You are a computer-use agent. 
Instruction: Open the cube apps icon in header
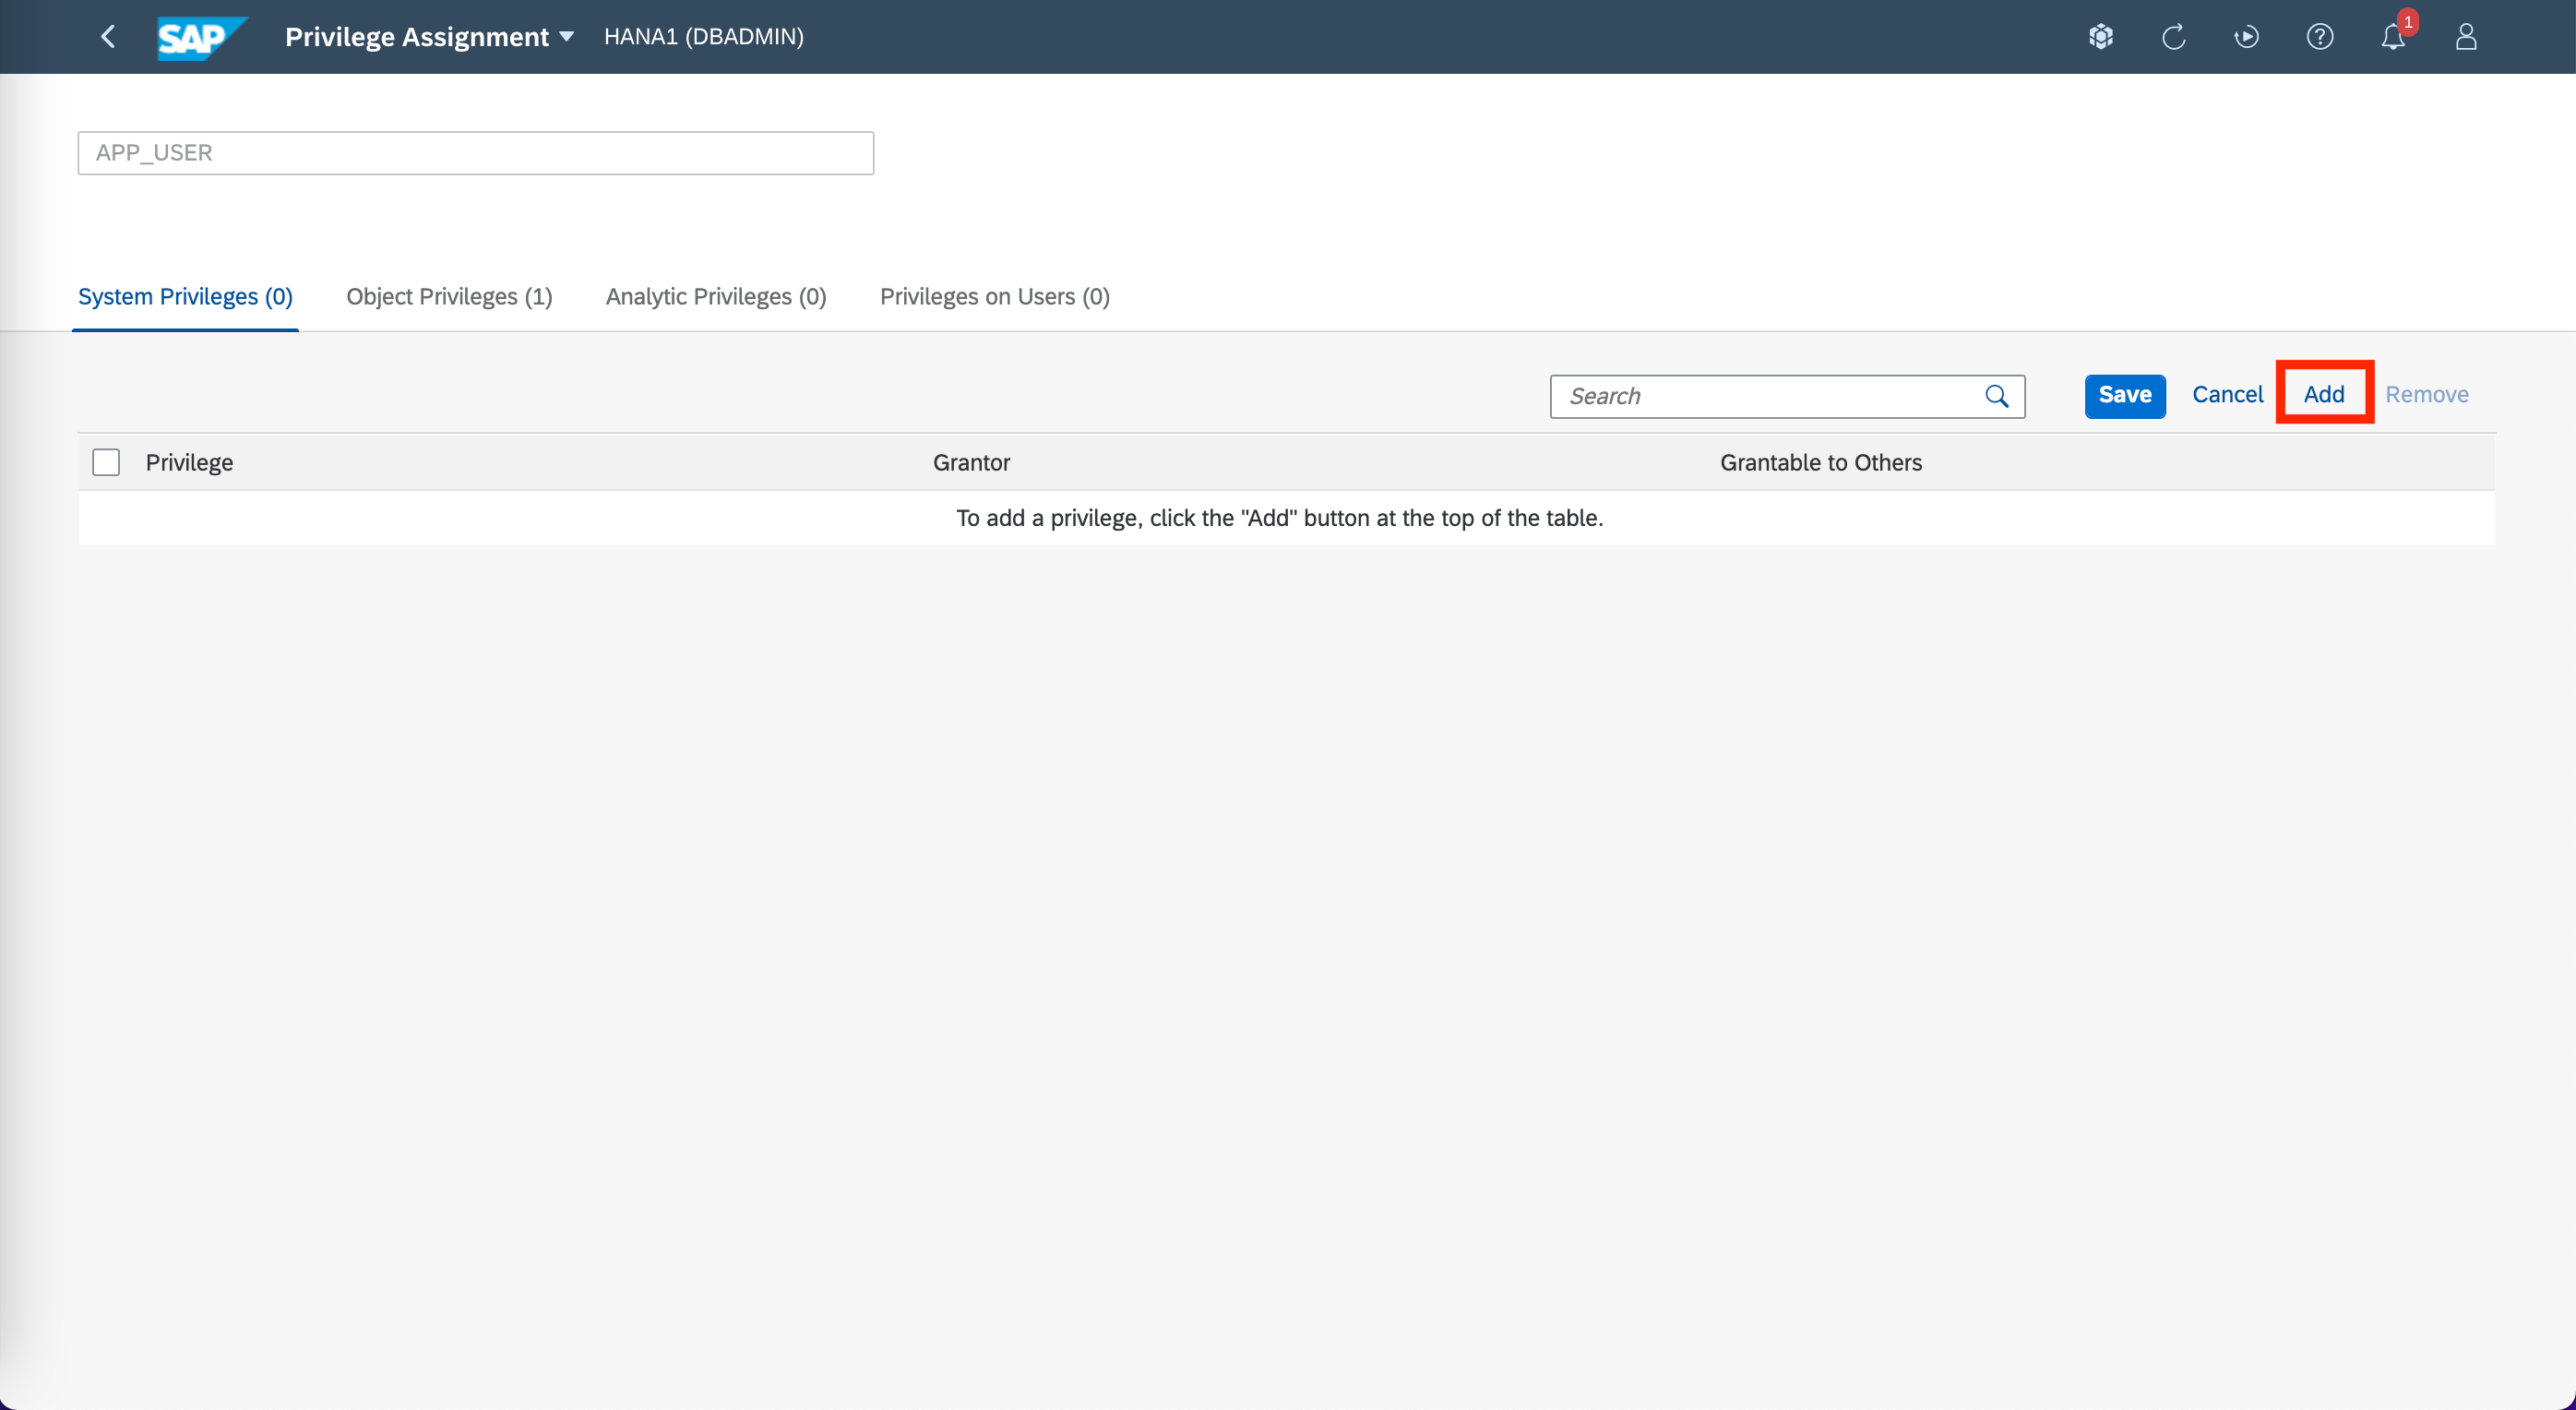click(2100, 37)
